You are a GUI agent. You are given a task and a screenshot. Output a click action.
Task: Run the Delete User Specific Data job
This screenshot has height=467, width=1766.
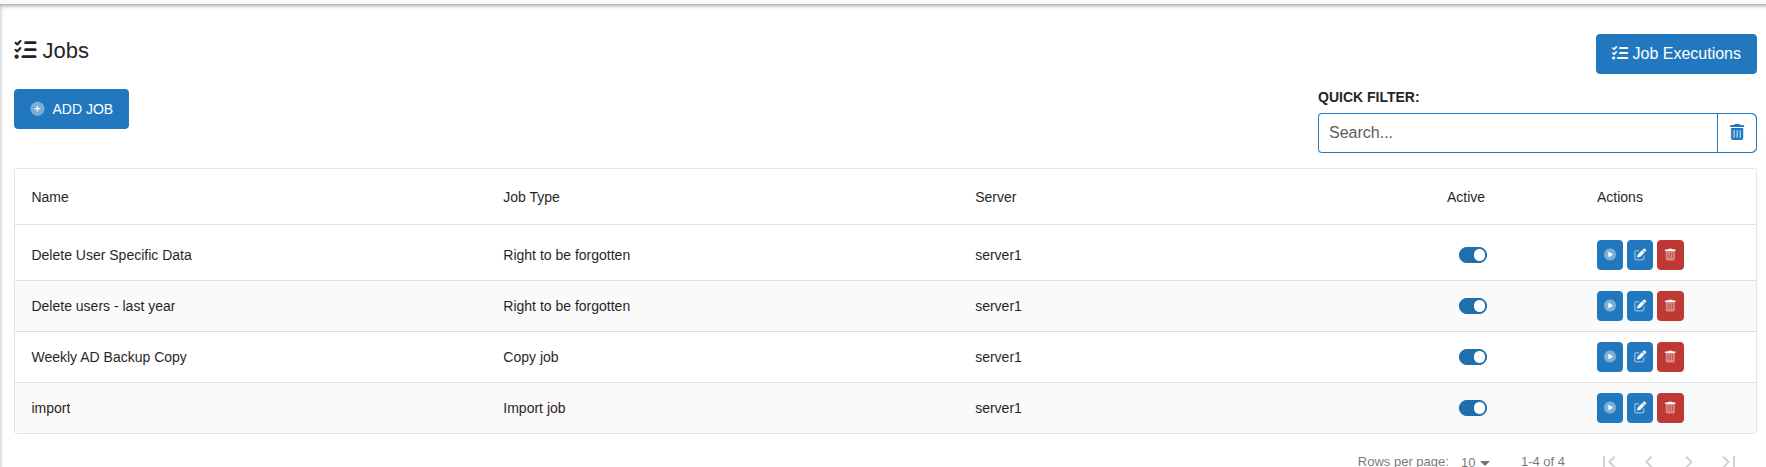[x=1609, y=255]
